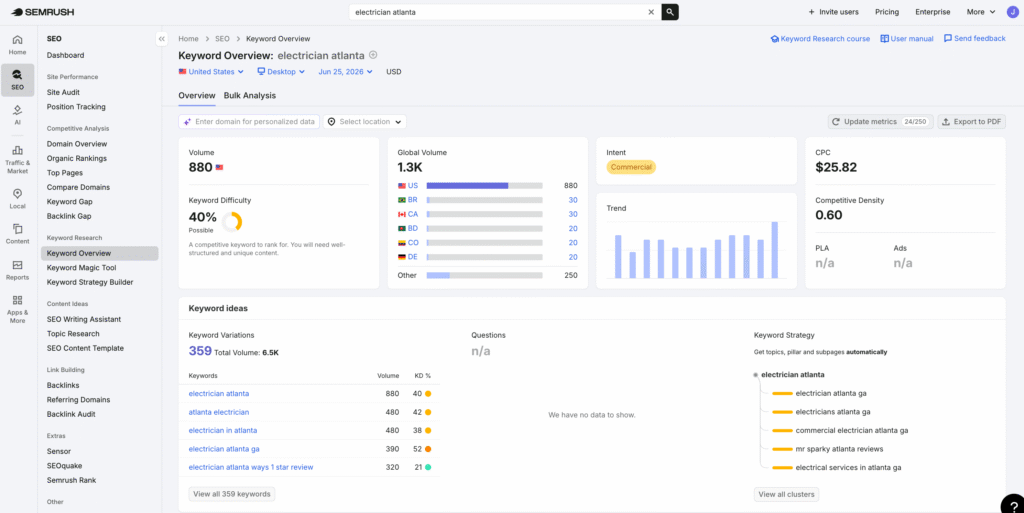This screenshot has width=1024, height=513.
Task: Click the Commercial intent badge
Action: point(631,167)
